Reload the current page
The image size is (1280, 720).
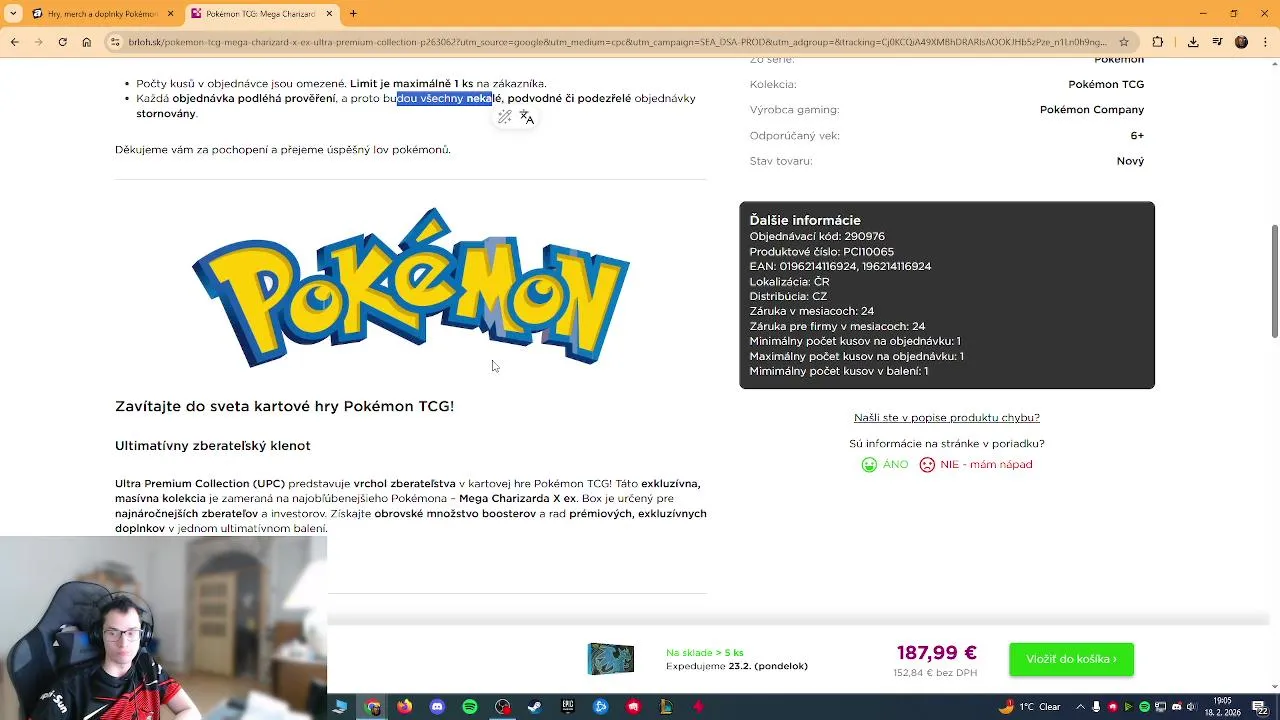point(62,42)
